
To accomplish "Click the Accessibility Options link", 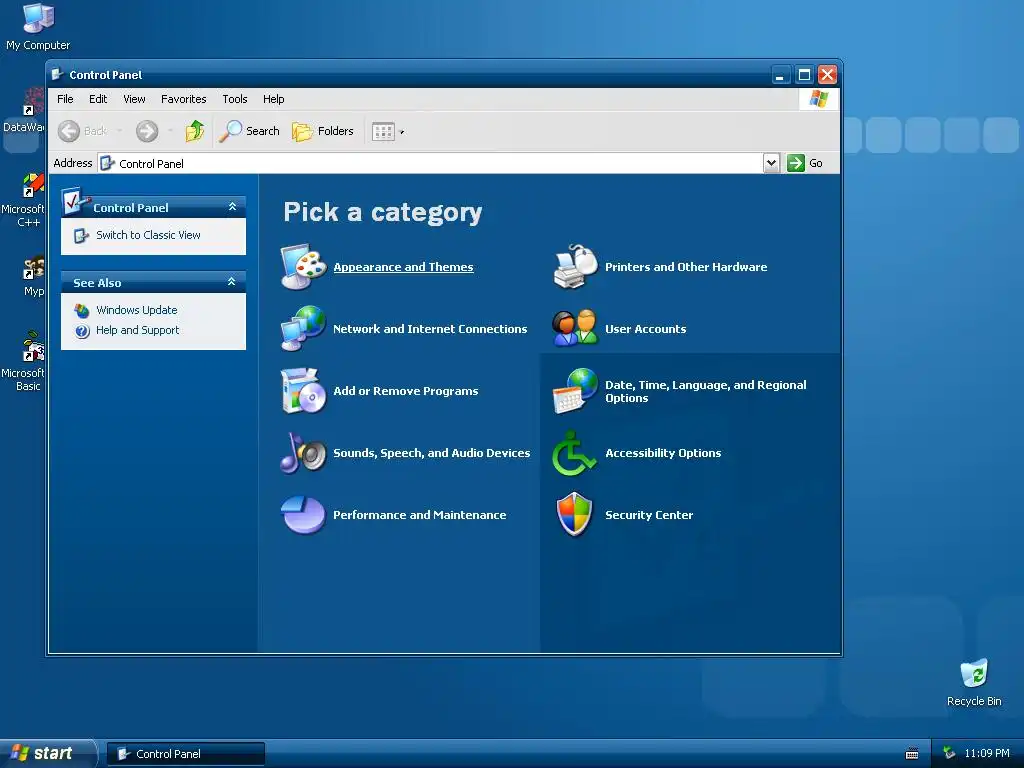I will click(663, 453).
